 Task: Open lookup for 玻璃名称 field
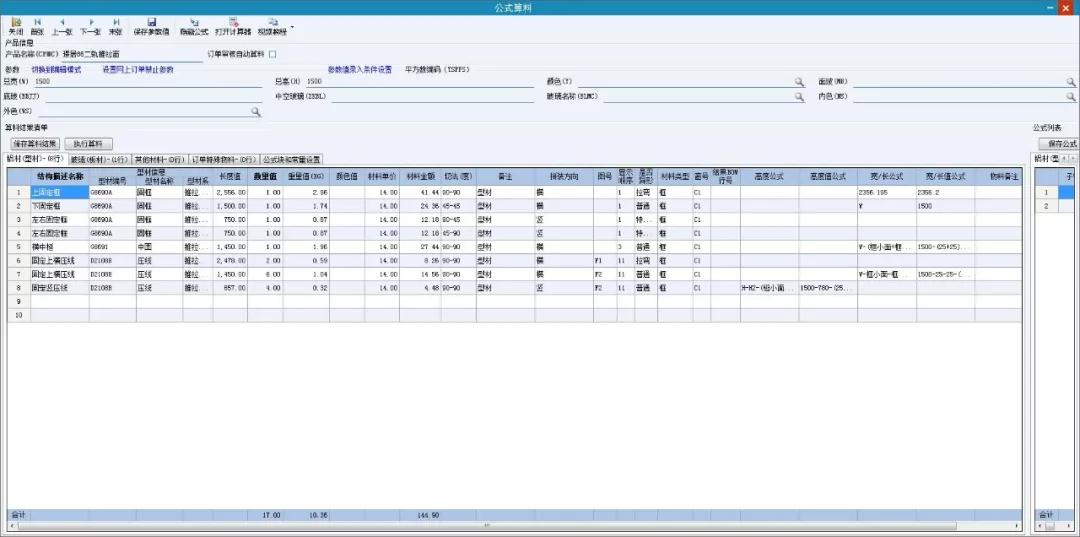point(799,97)
